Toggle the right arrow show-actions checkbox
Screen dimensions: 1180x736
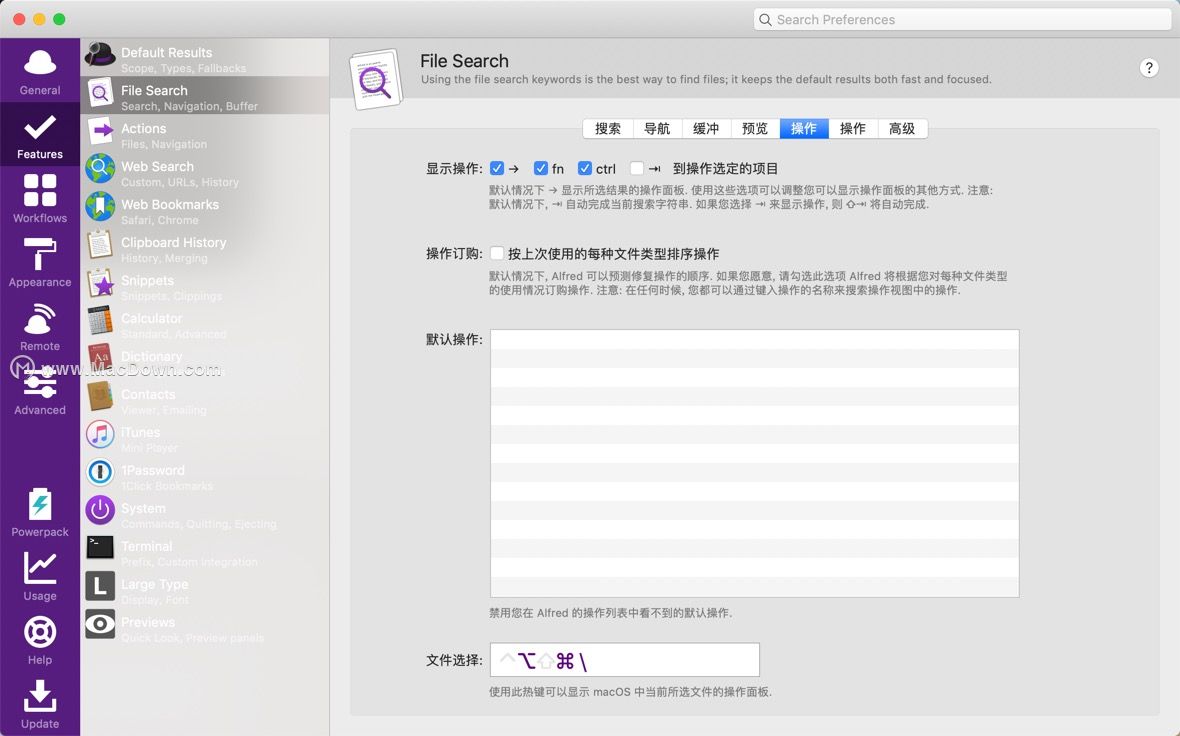497,168
